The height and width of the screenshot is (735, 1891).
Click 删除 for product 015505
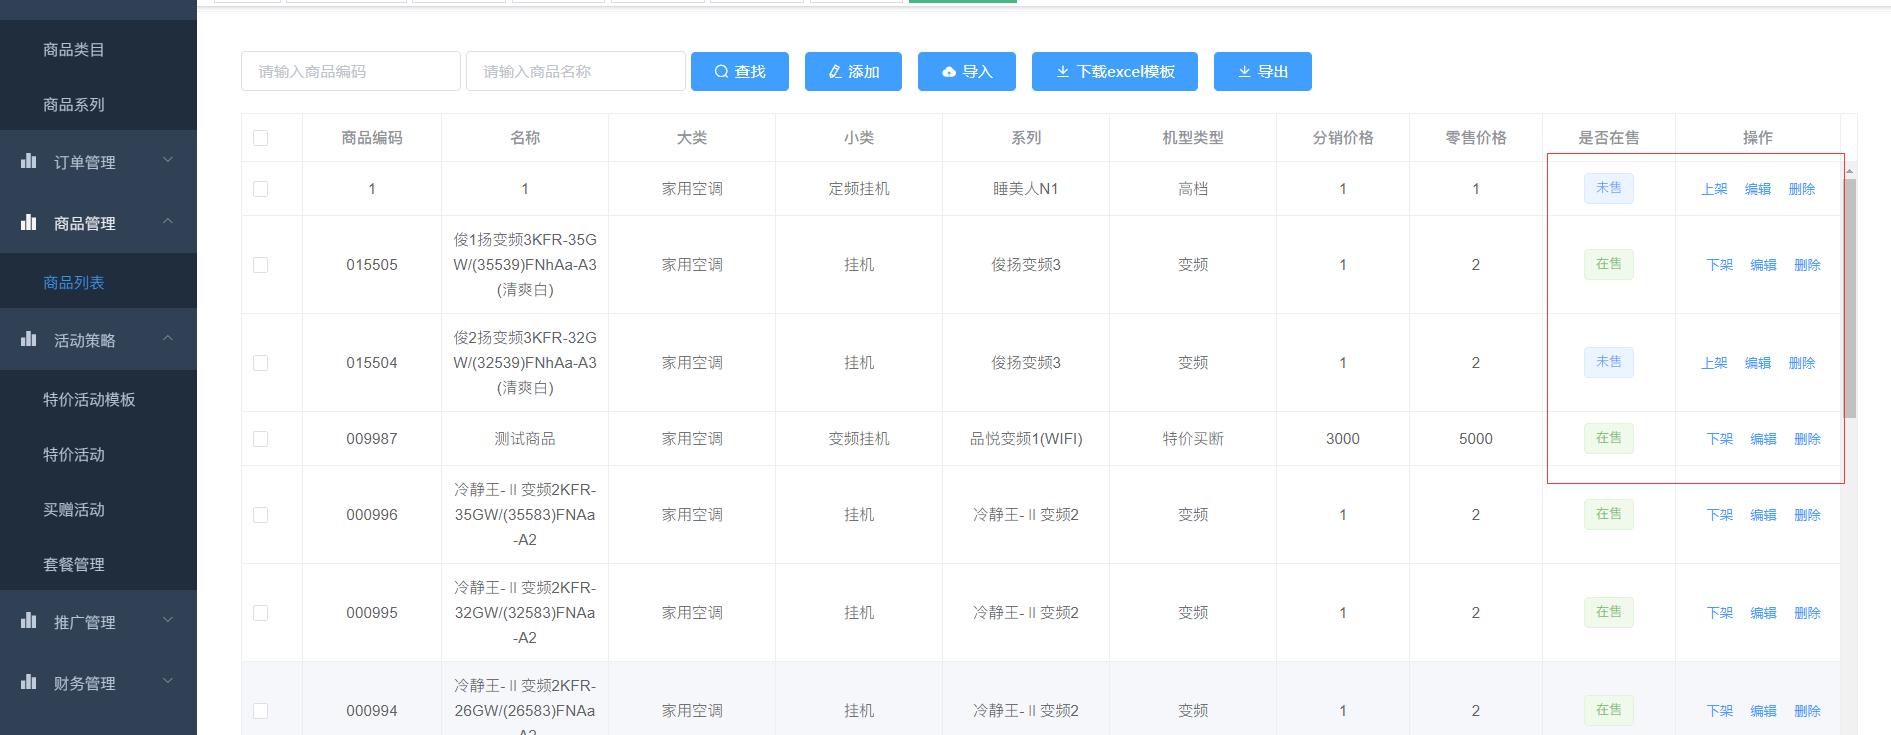coord(1807,265)
